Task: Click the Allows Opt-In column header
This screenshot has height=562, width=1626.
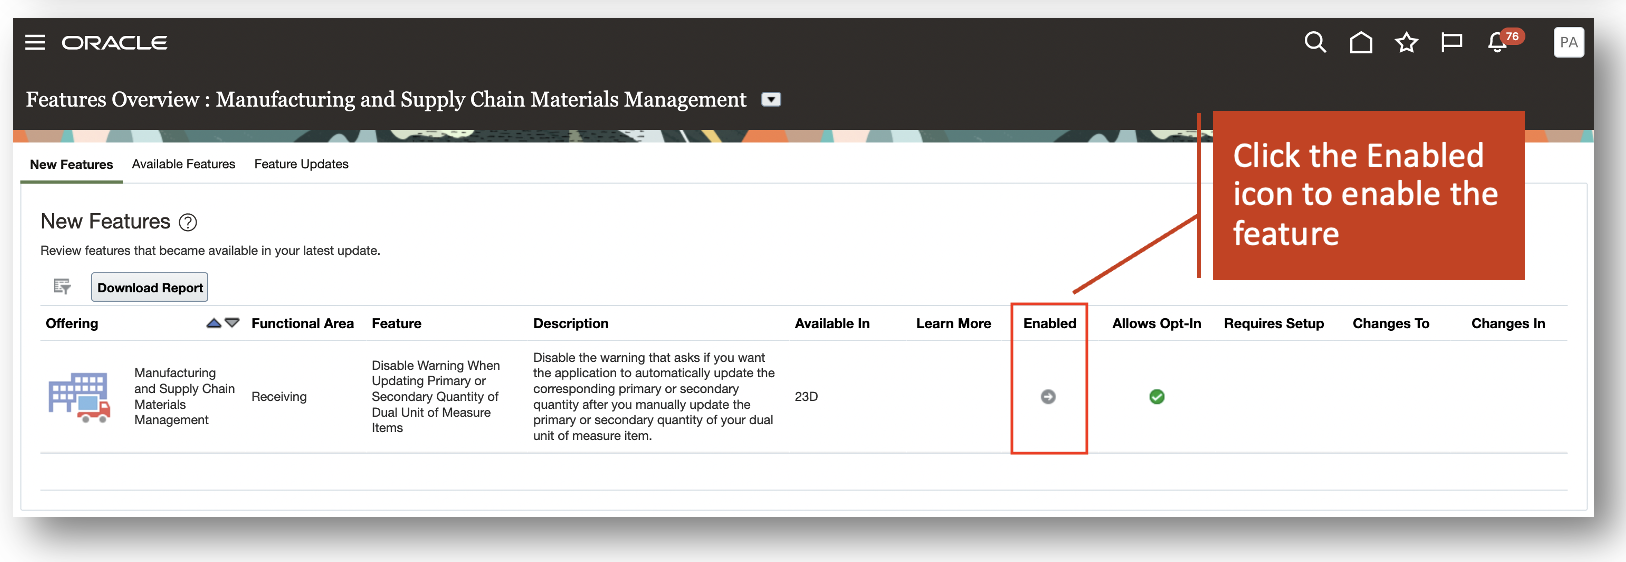Action: [x=1157, y=323]
